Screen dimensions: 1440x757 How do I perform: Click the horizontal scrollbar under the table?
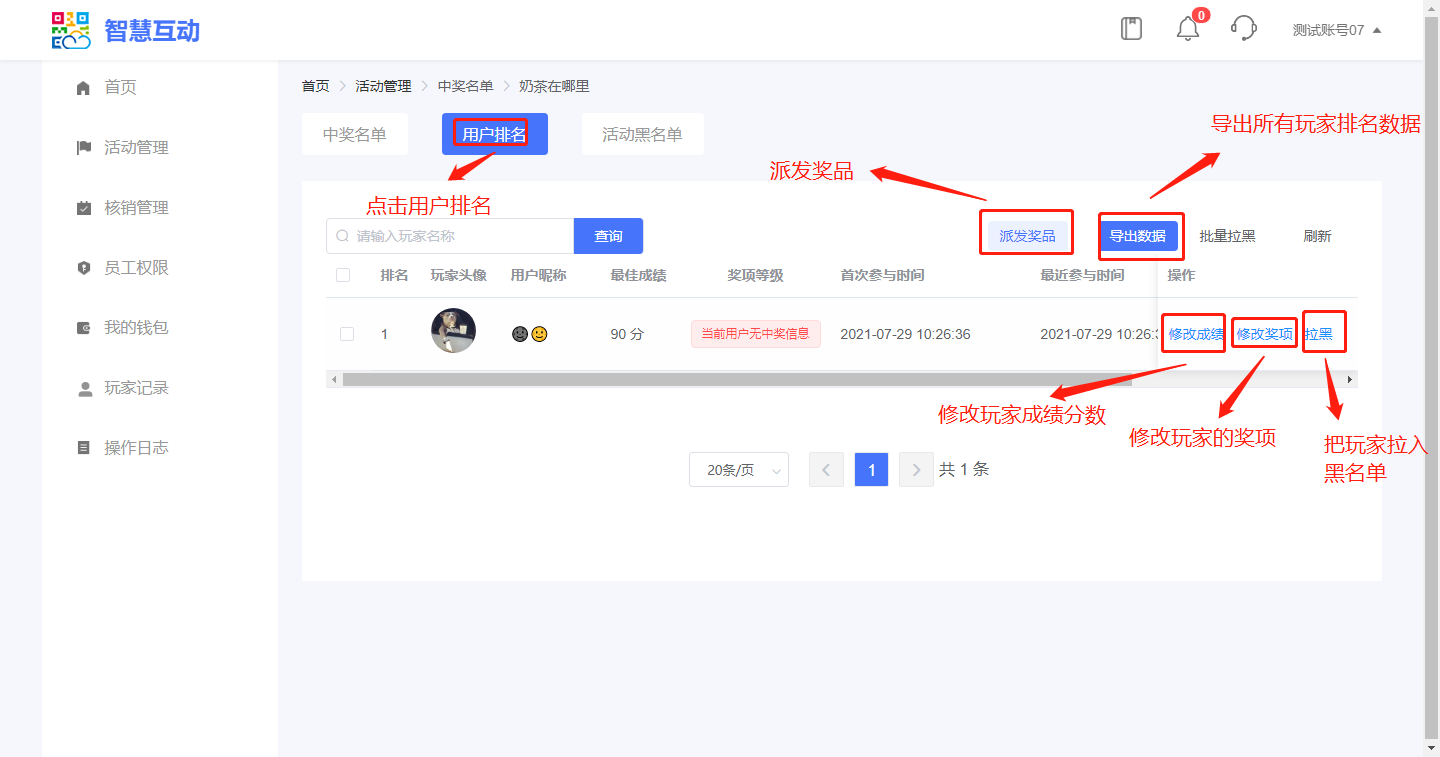[736, 380]
